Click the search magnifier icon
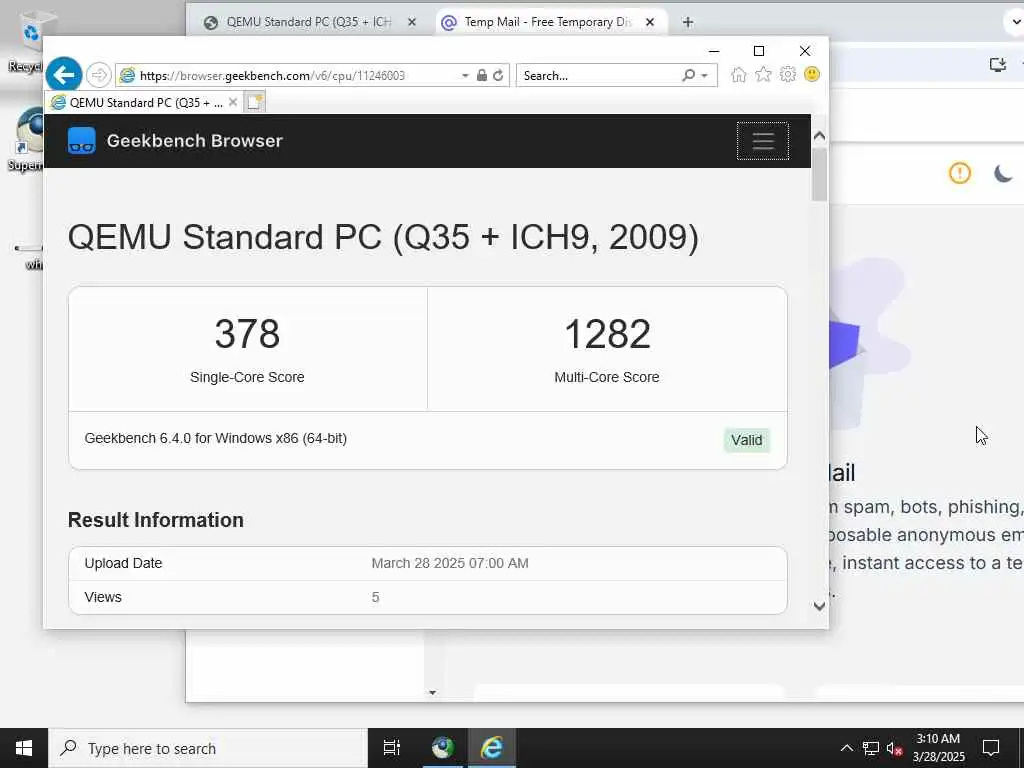 pos(688,75)
